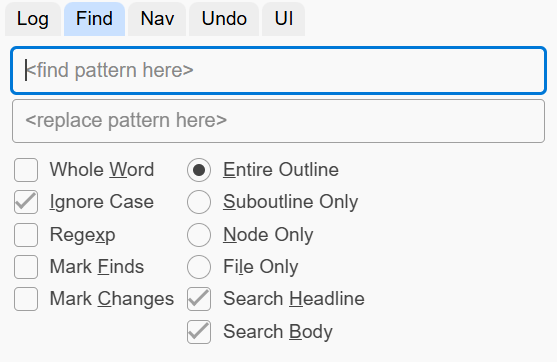The width and height of the screenshot is (557, 362).
Task: Select the Find tab
Action: 94,19
